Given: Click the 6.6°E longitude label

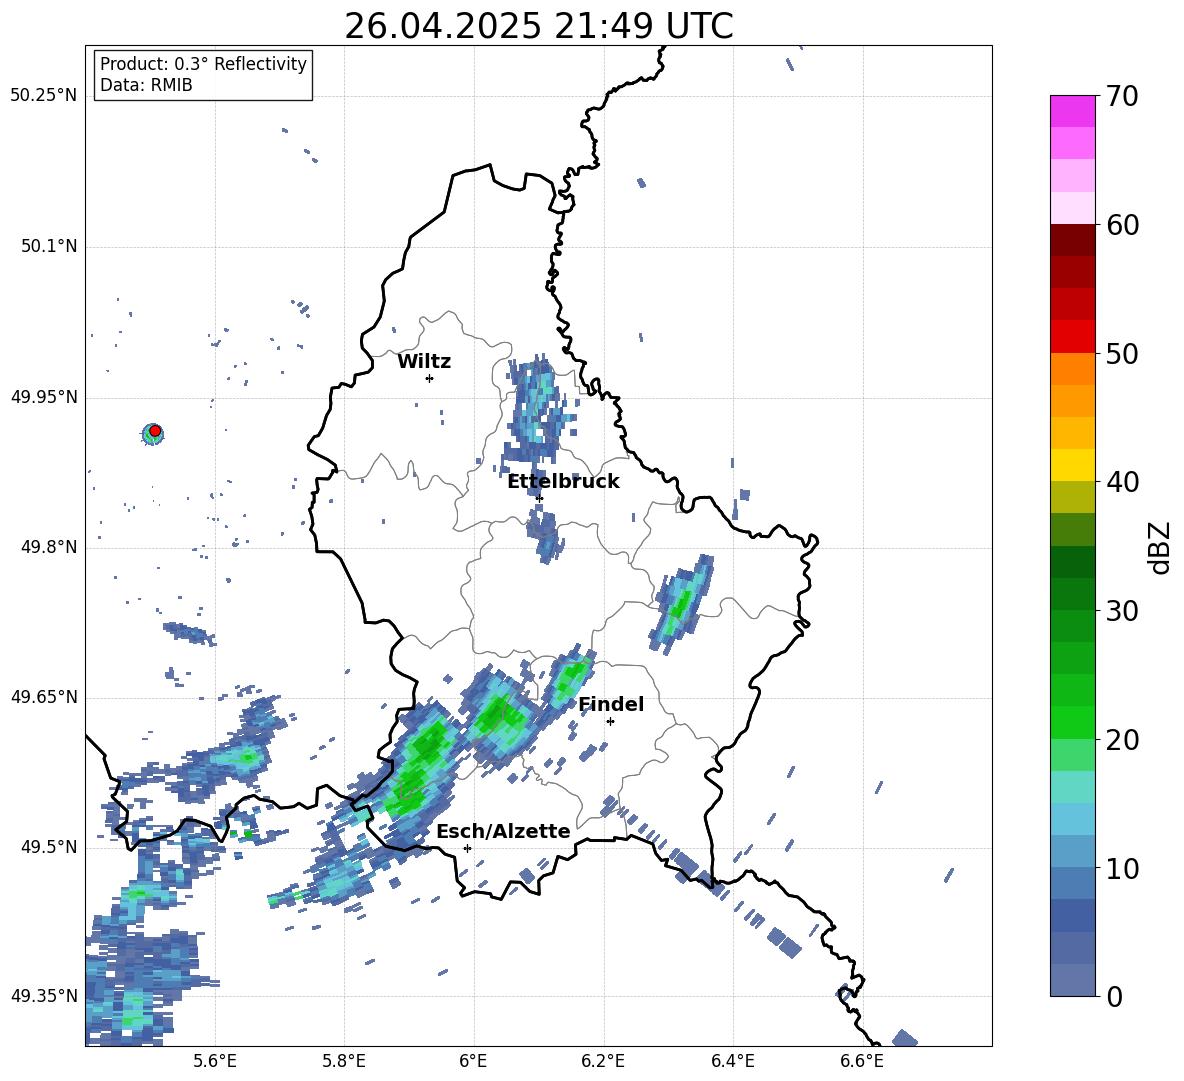Looking at the screenshot, I should point(862,1061).
